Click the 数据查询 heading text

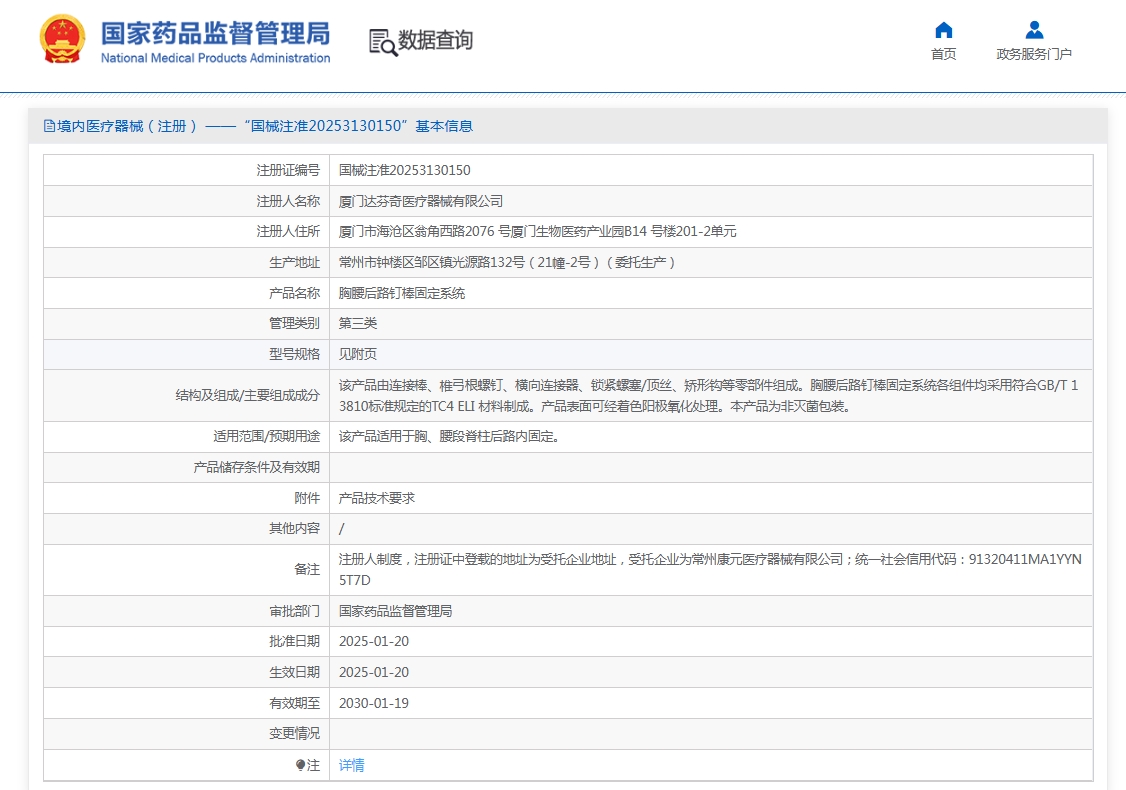[435, 40]
